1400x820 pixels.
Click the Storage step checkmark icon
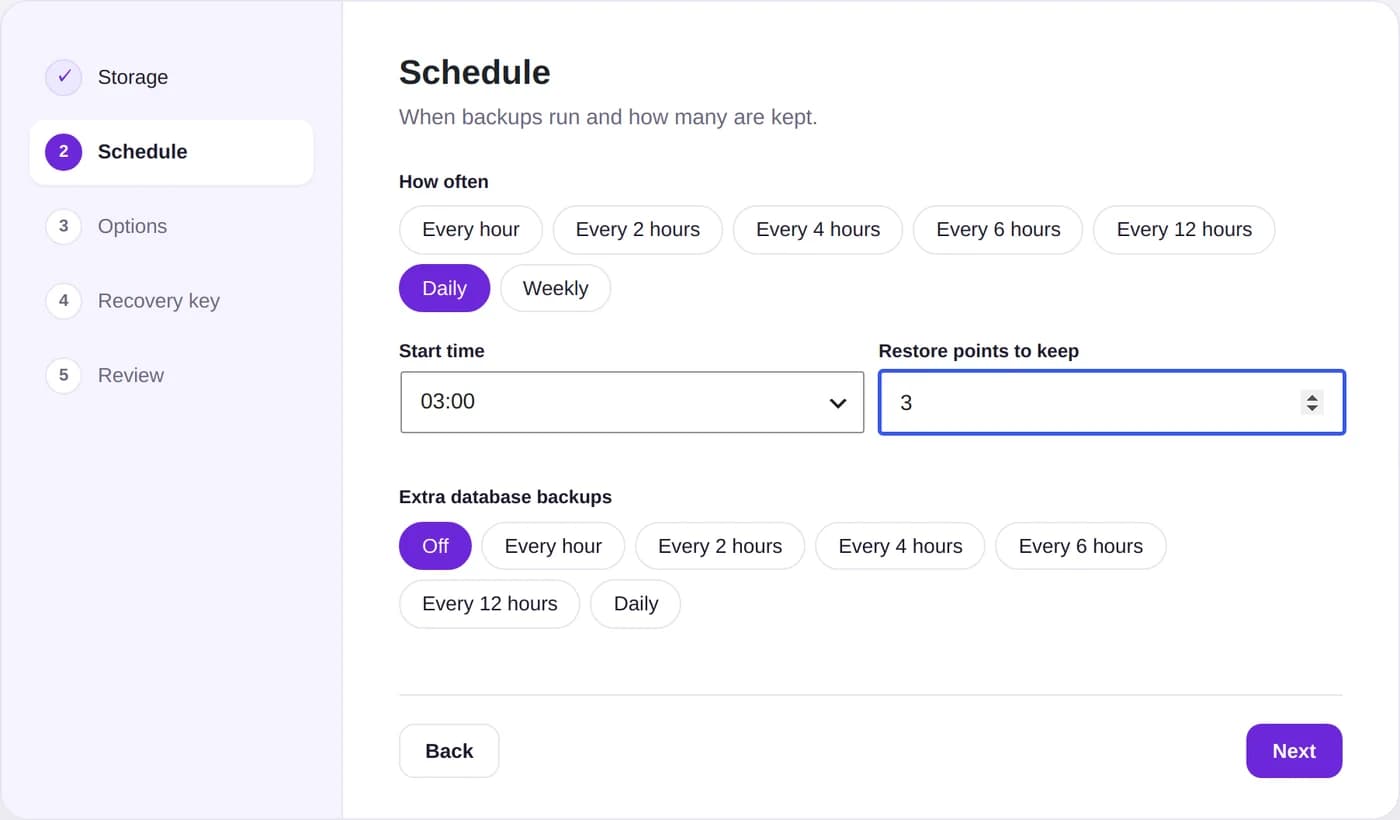[x=63, y=77]
